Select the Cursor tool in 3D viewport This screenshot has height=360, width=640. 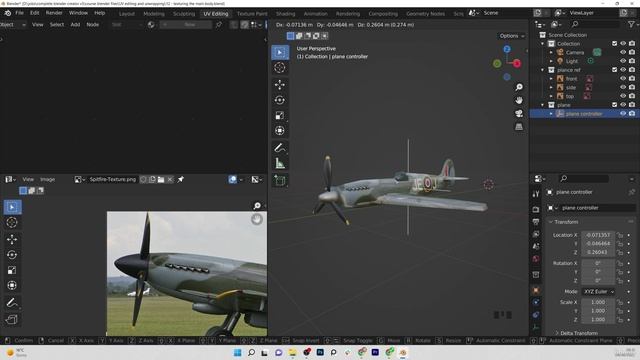point(280,67)
